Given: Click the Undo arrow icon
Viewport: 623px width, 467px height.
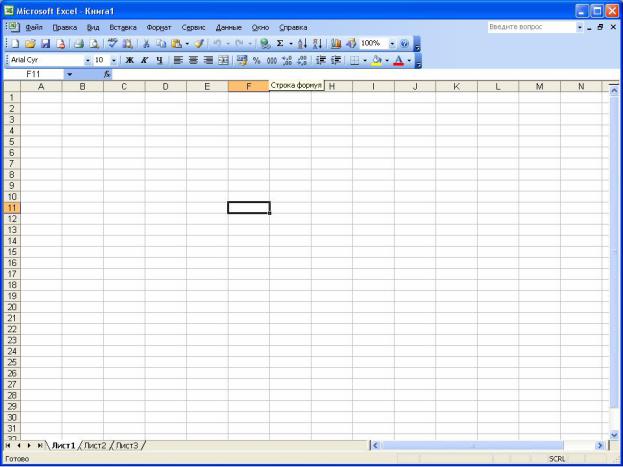Looking at the screenshot, I should pyautogui.click(x=217, y=44).
